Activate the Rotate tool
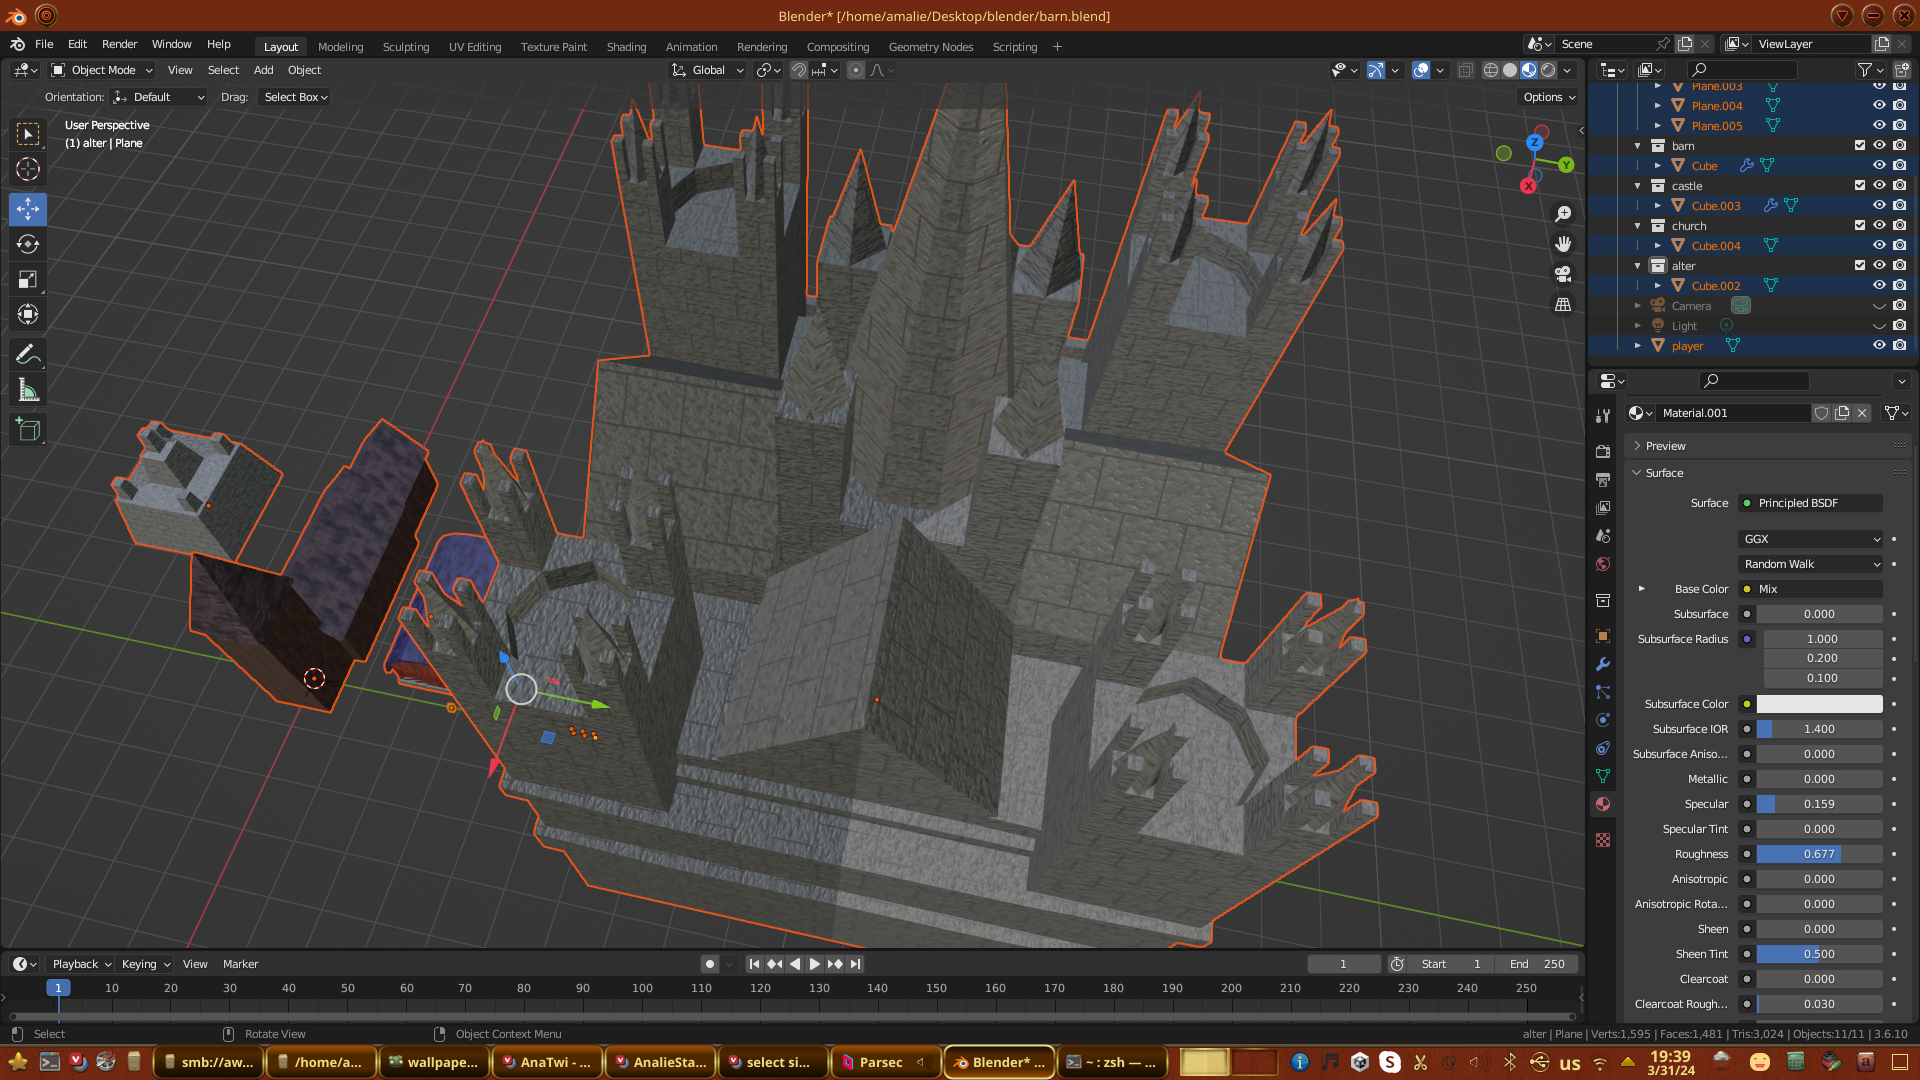Image resolution: width=1920 pixels, height=1080 pixels. pyautogui.click(x=28, y=244)
